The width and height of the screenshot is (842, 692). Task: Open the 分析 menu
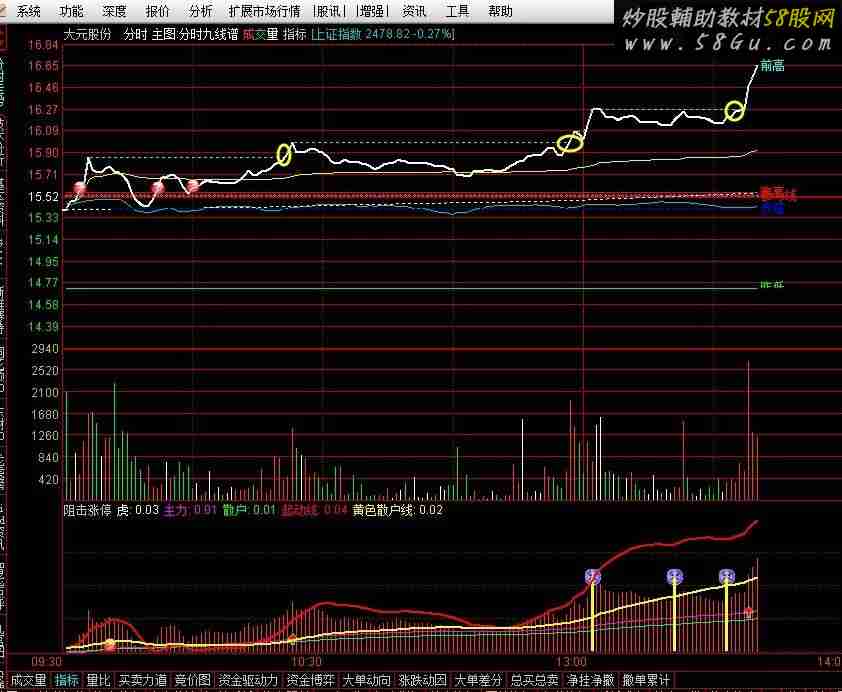(200, 11)
